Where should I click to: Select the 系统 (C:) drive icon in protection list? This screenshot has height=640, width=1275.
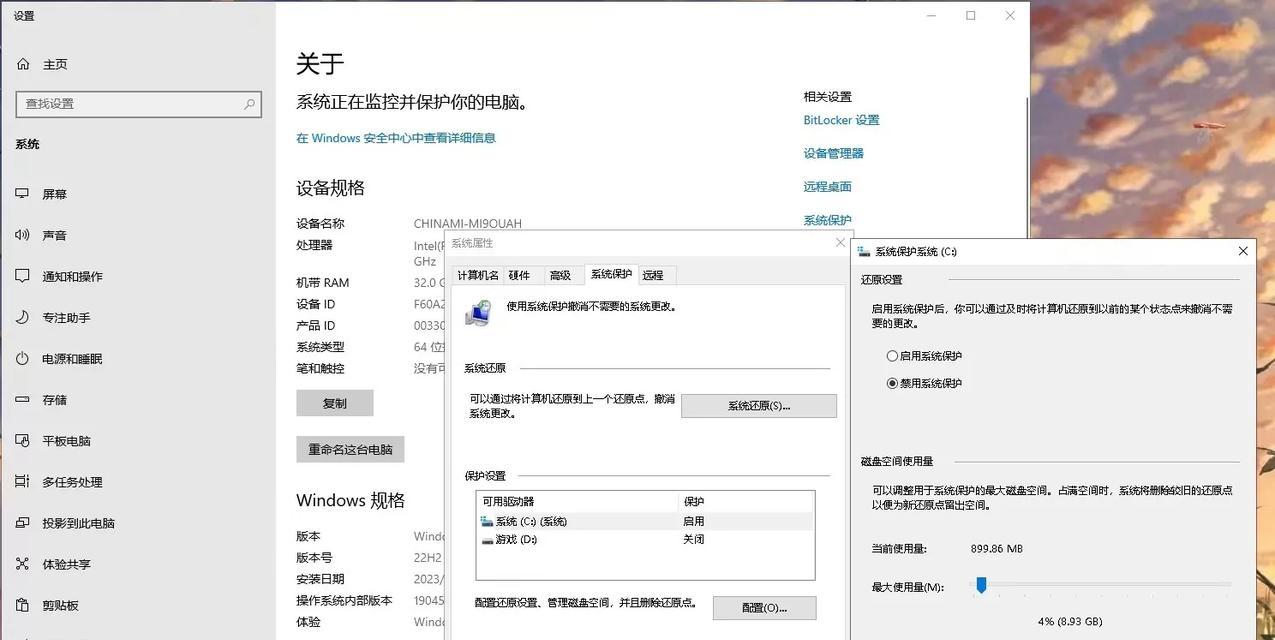coord(487,521)
